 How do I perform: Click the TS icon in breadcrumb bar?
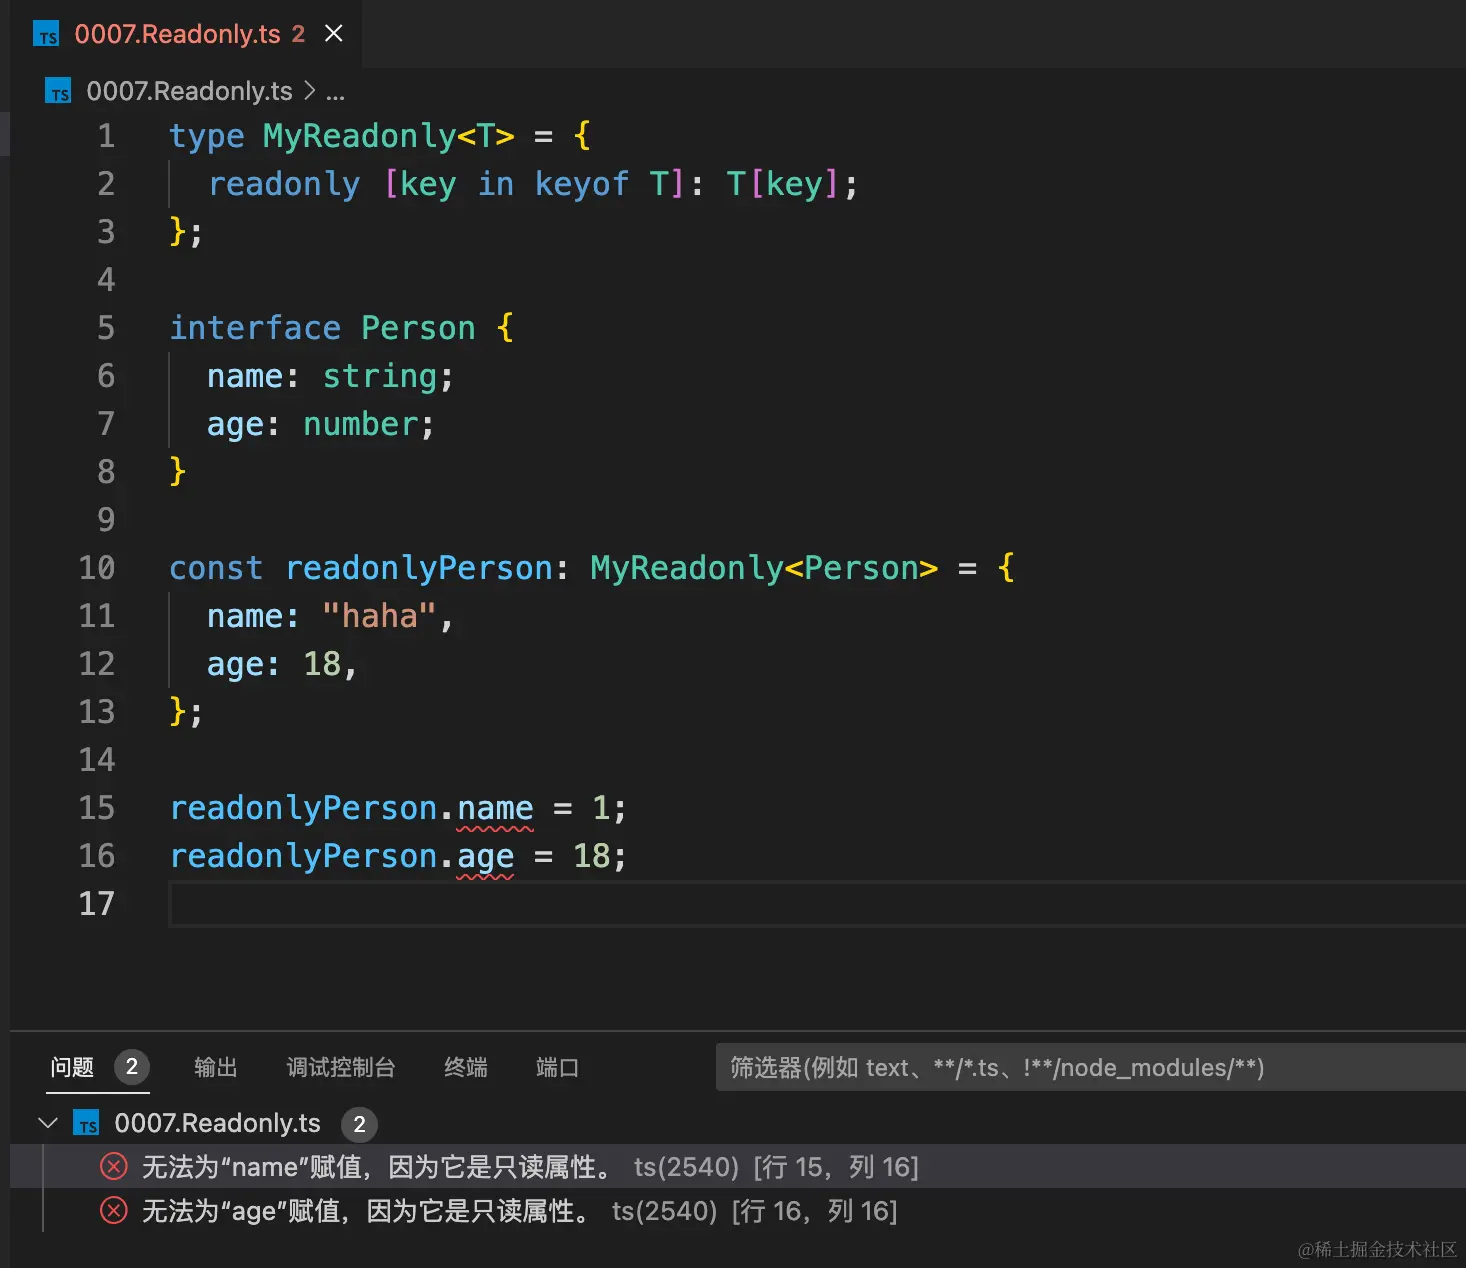[59, 91]
